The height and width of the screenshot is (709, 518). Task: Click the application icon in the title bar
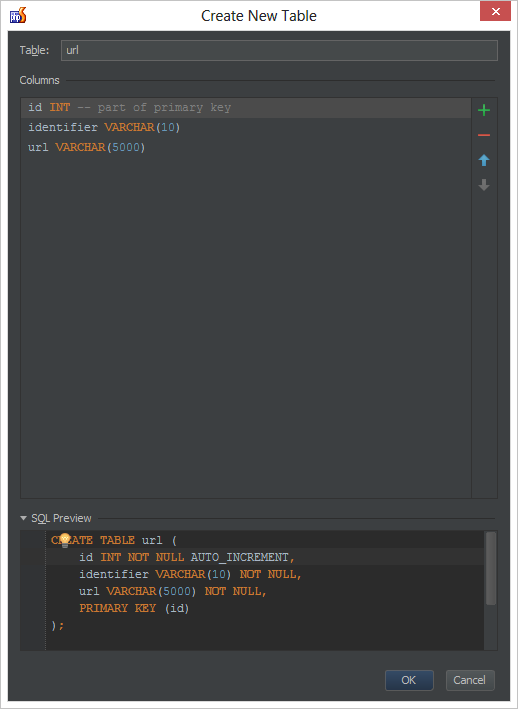coord(18,15)
